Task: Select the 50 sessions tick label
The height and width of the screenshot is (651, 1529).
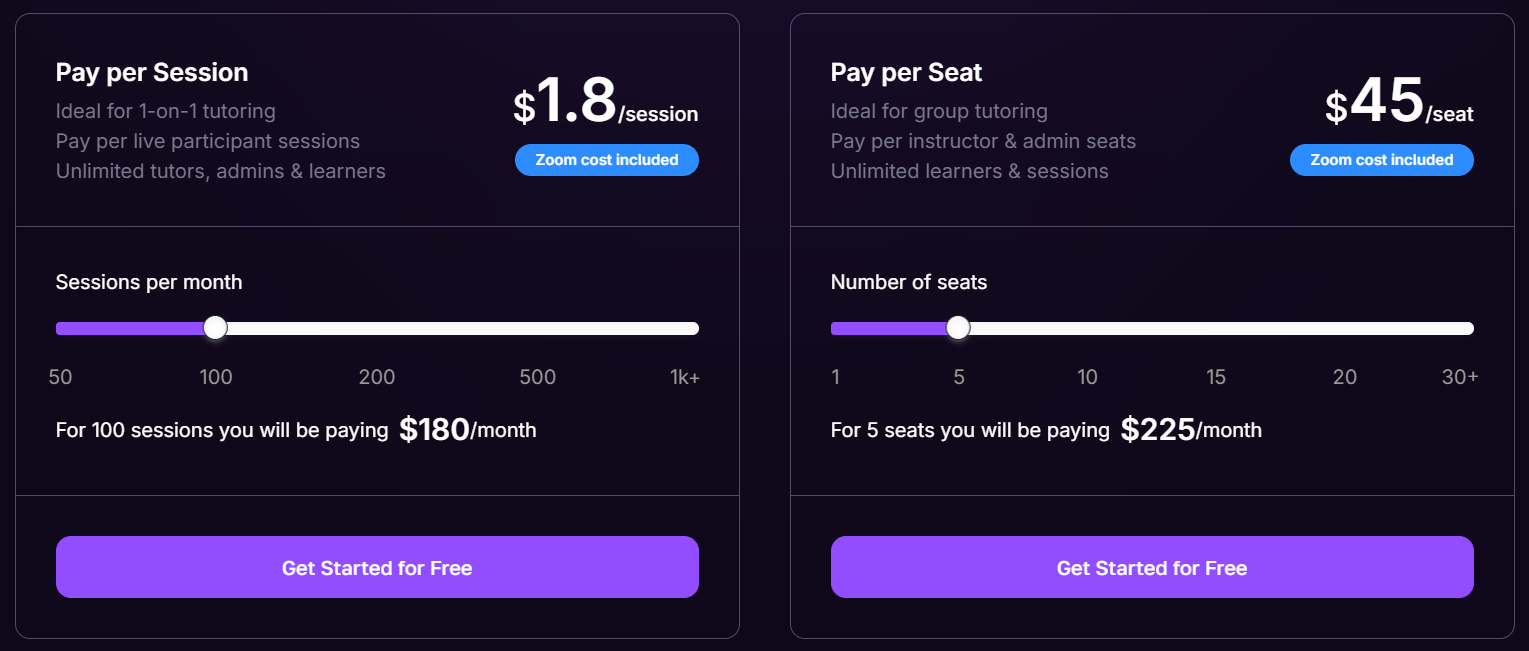Action: (x=60, y=377)
